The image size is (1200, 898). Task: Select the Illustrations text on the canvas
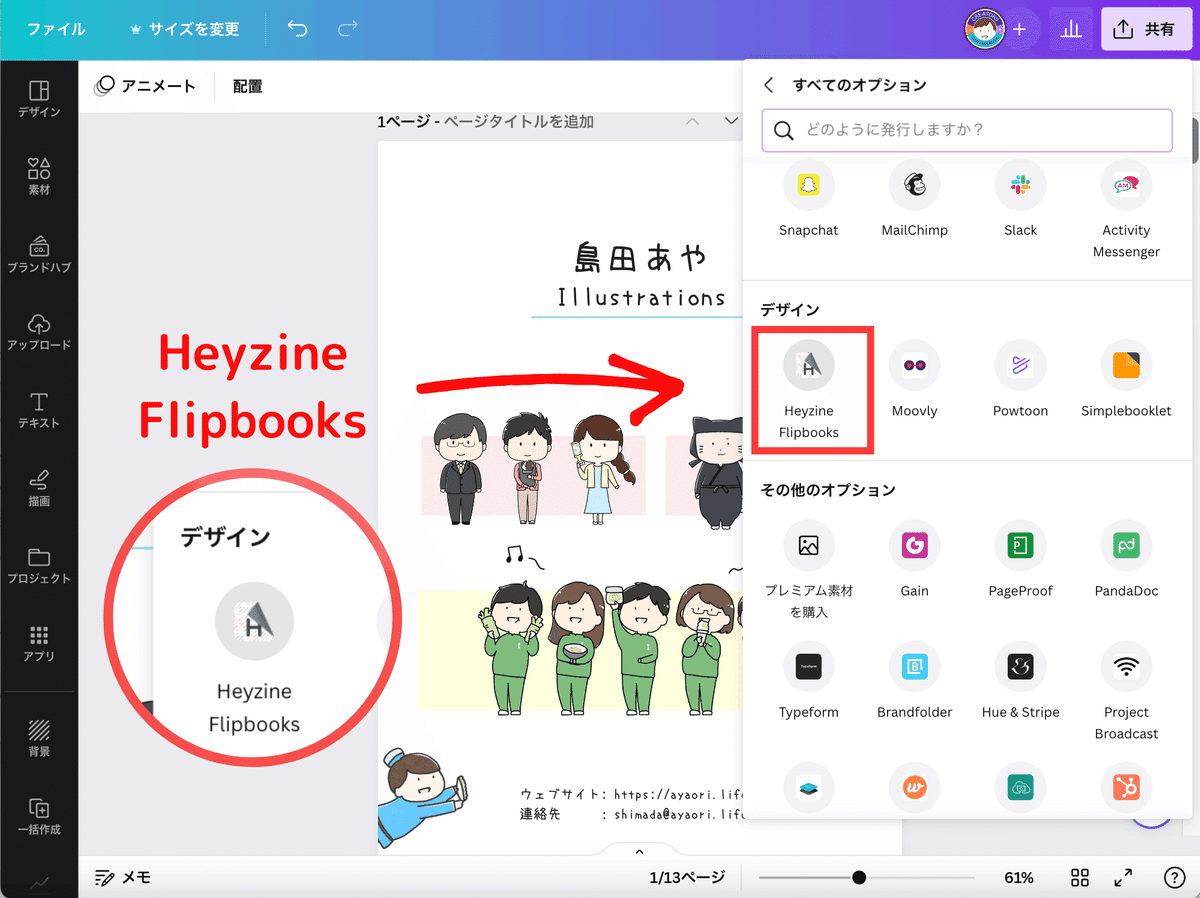point(641,297)
